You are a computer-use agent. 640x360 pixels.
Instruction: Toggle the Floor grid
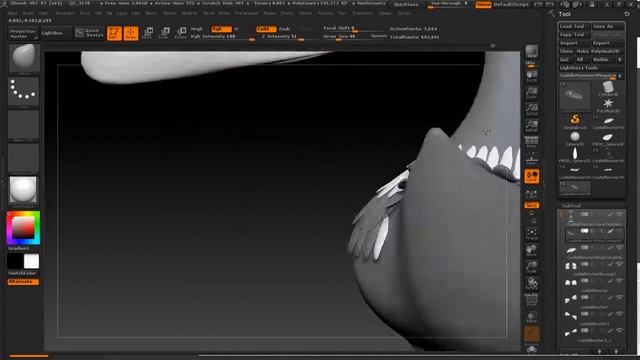[x=531, y=159]
